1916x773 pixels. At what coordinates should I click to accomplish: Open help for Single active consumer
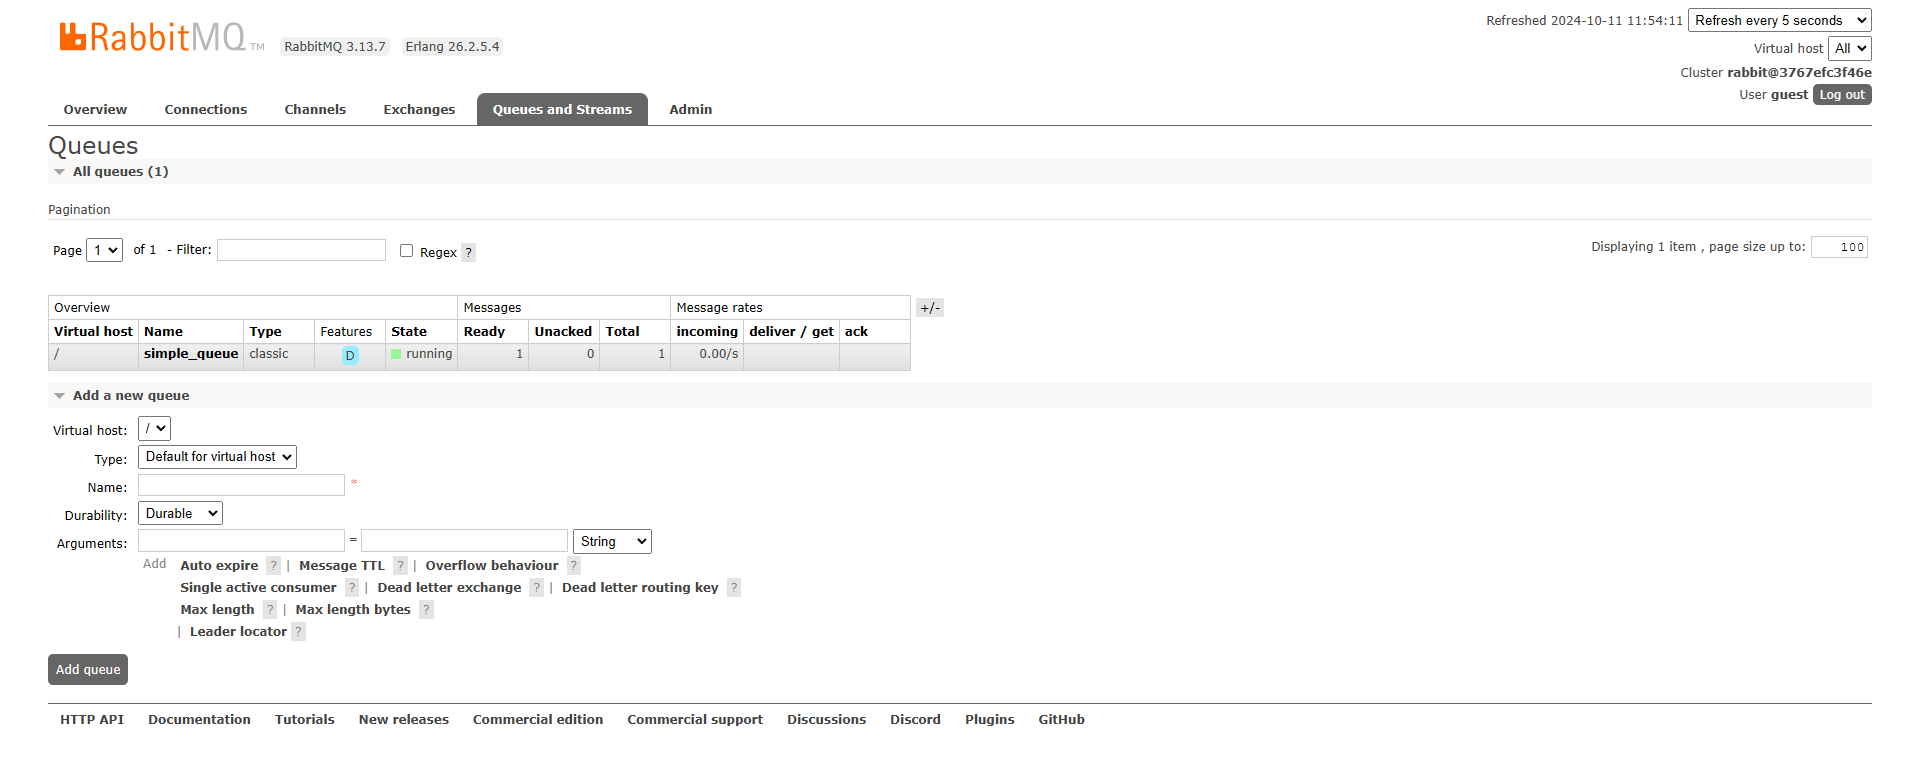click(x=352, y=588)
